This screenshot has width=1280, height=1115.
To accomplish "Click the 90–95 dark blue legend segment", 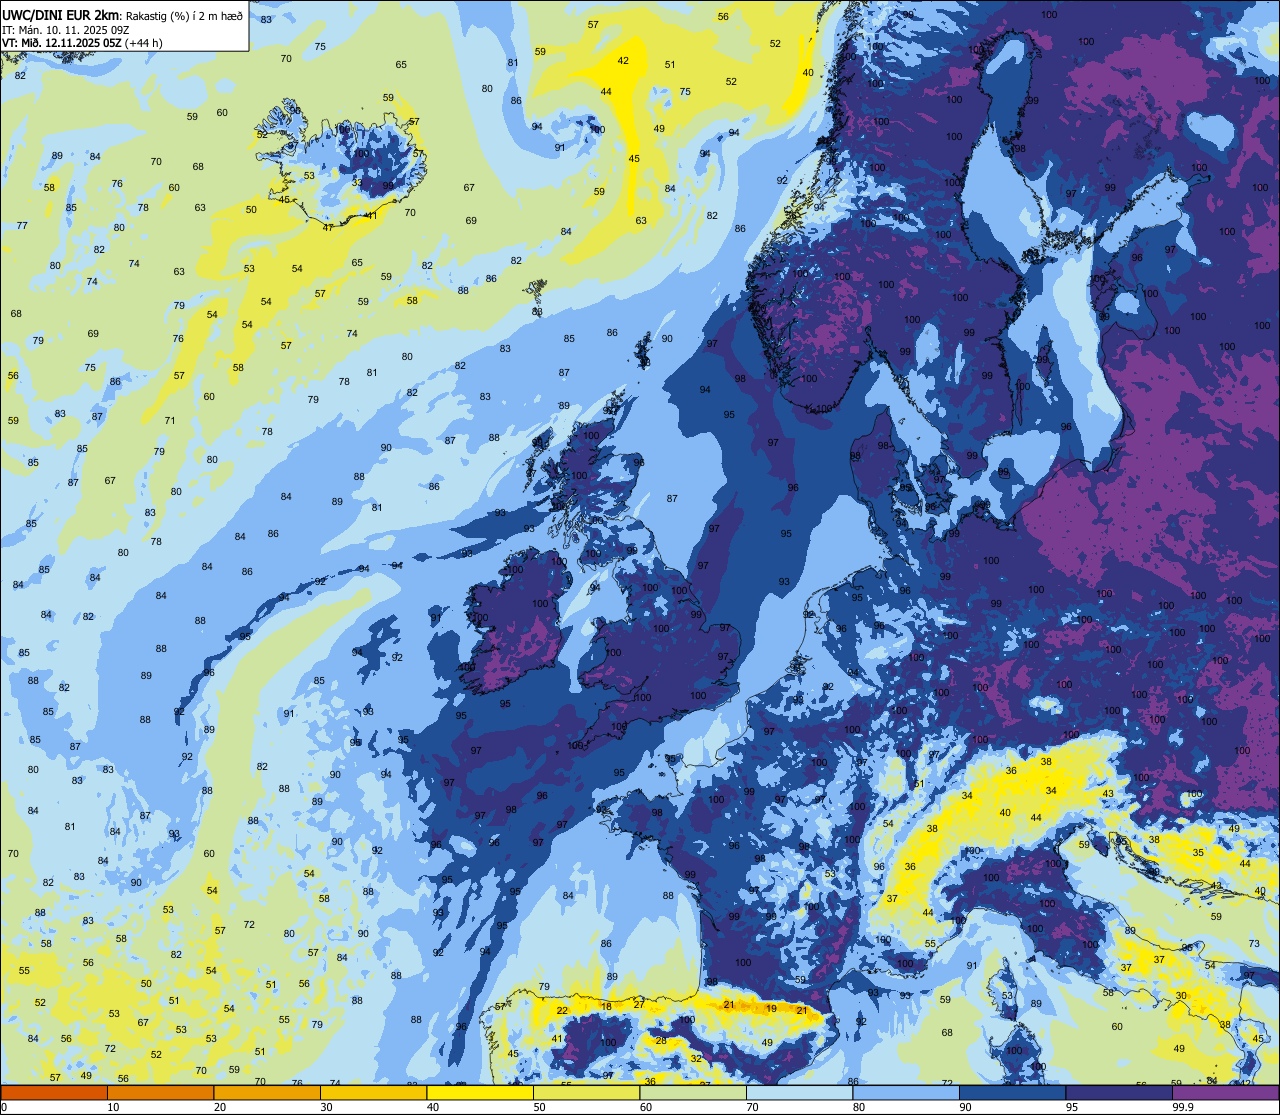I will pyautogui.click(x=1012, y=1092).
